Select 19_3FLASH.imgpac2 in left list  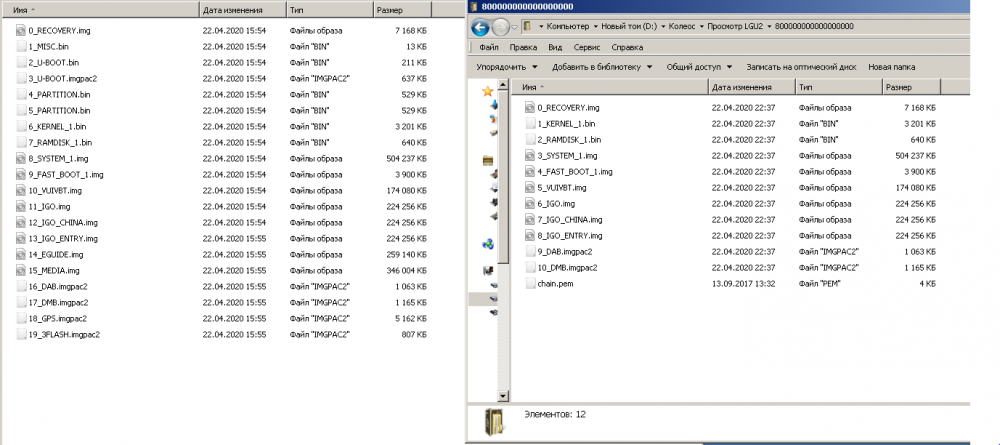point(64,334)
